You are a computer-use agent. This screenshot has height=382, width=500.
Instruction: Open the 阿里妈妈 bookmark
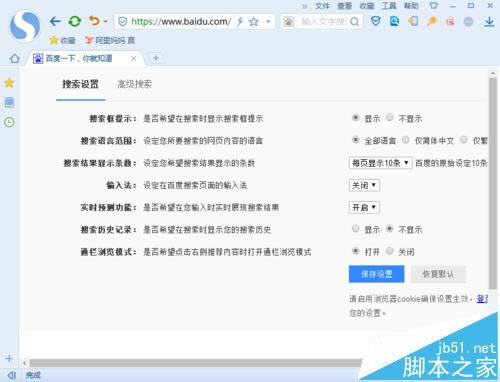(110, 40)
